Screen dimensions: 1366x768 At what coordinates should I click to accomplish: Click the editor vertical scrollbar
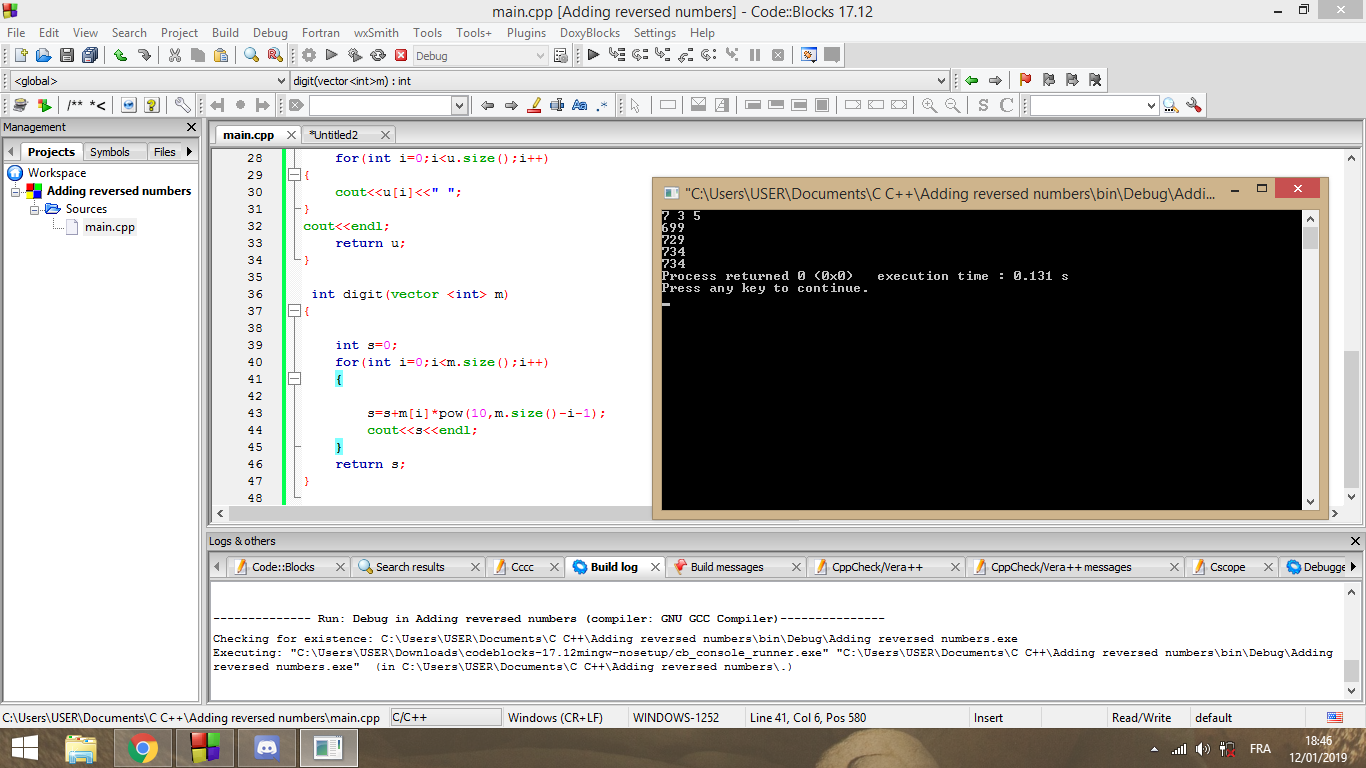1352,329
